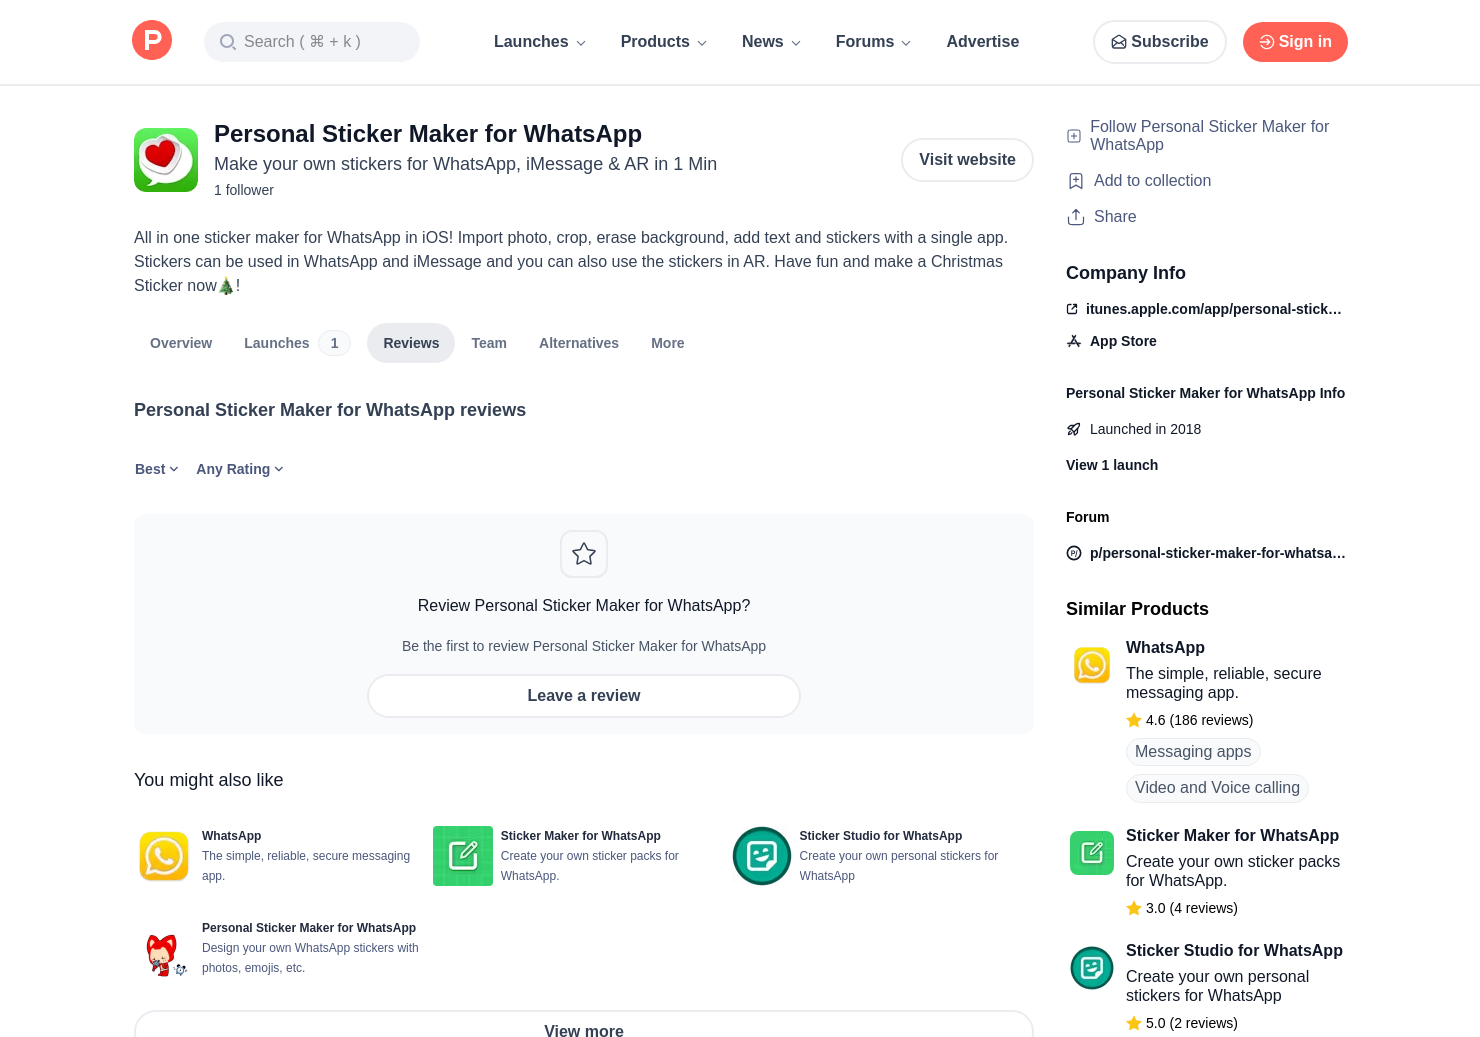
Task: Click the Product Hunt logo
Action: tap(152, 40)
